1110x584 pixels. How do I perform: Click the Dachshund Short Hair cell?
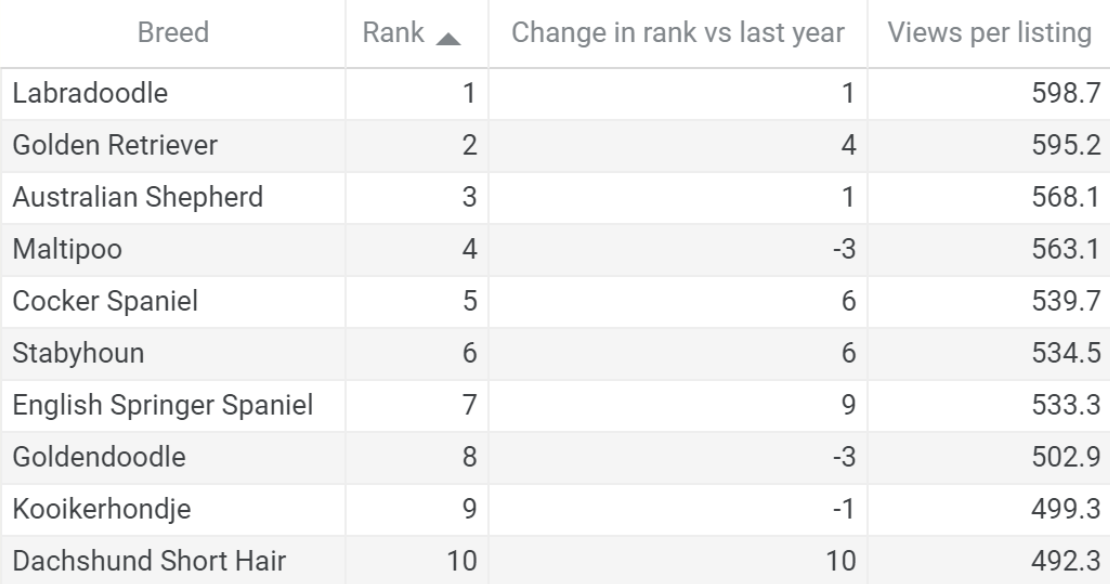173,561
